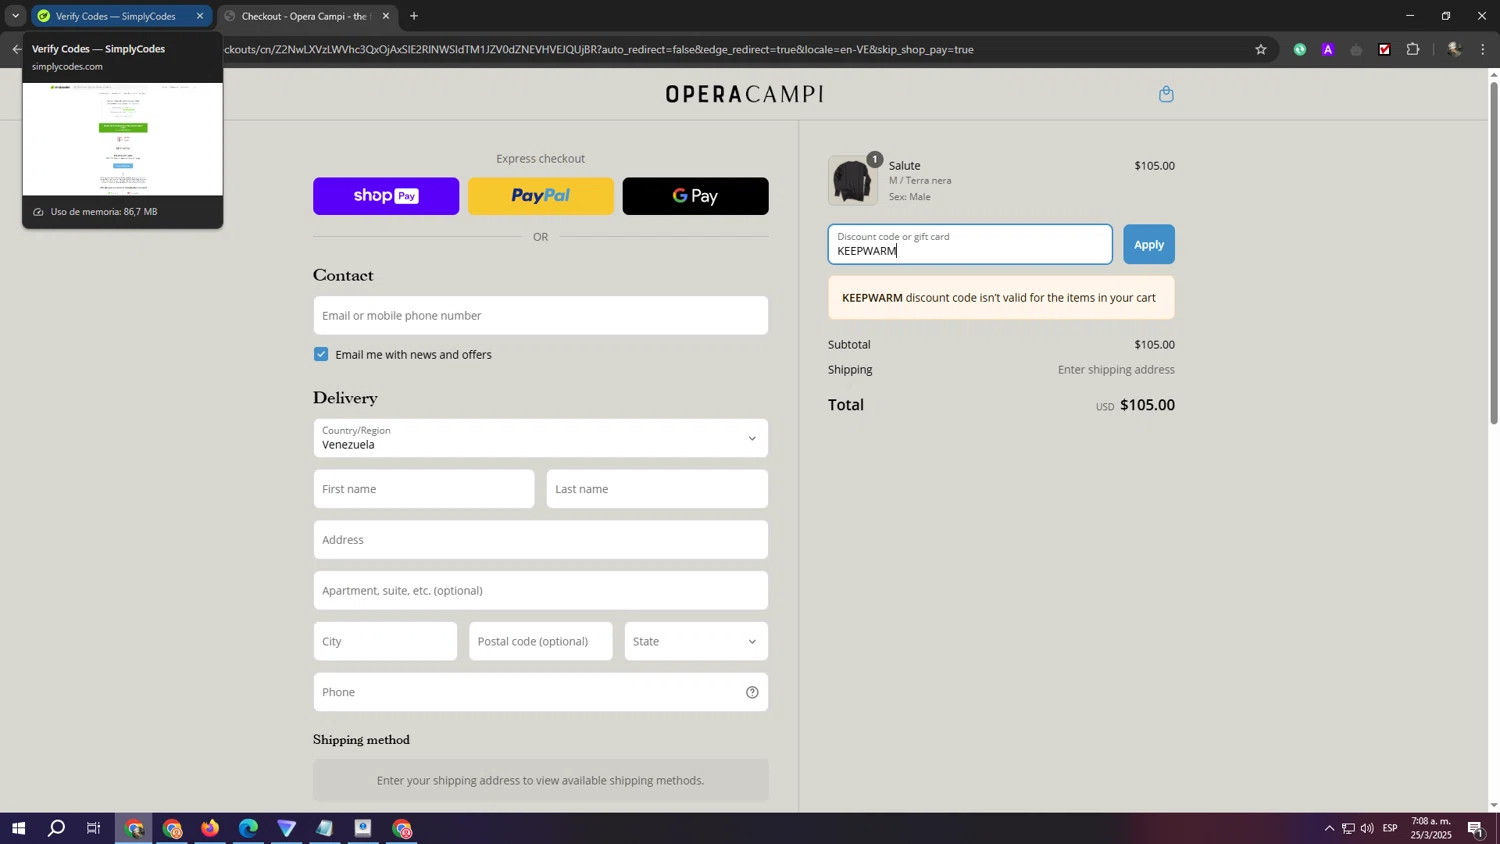Apply the KEEPWARM discount code
This screenshot has height=844, width=1500.
(1149, 244)
